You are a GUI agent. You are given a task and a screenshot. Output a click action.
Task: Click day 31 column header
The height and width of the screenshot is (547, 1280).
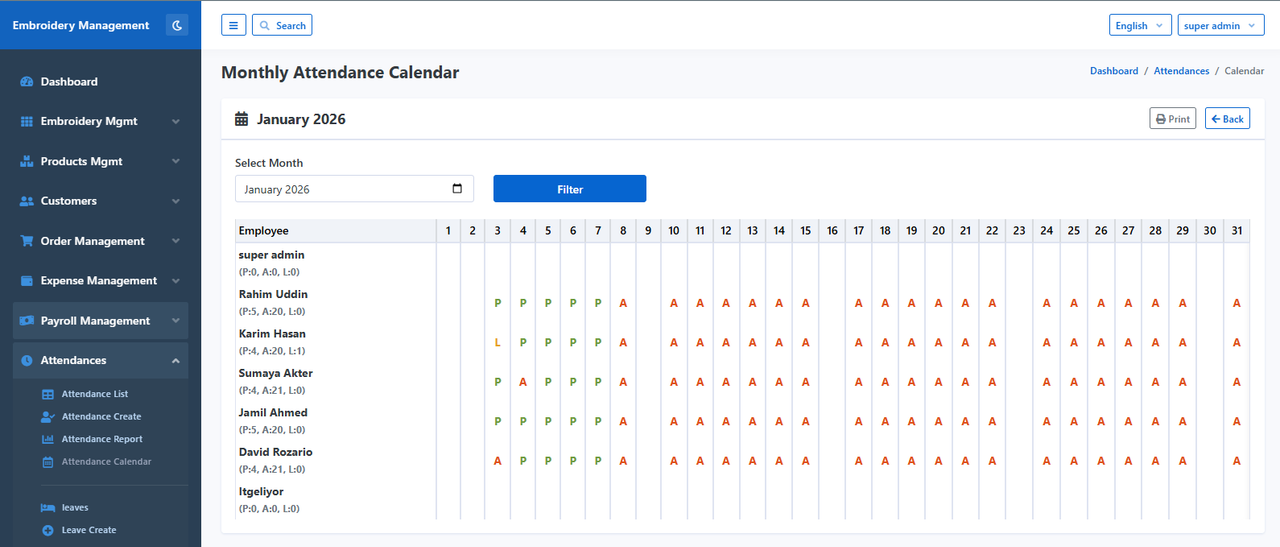pyautogui.click(x=1237, y=231)
